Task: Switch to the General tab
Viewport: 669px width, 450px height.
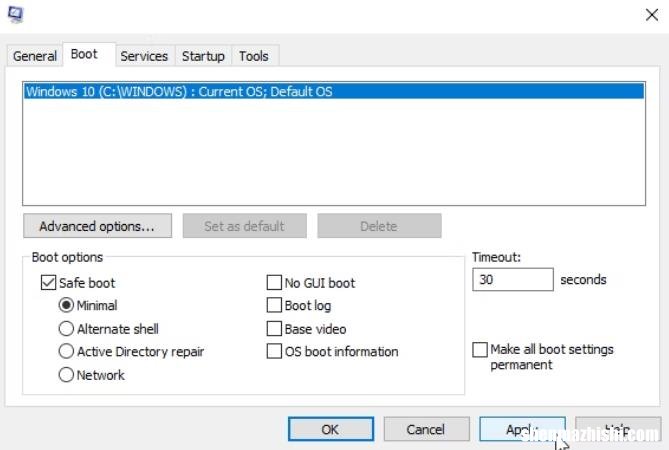Action: (35, 56)
